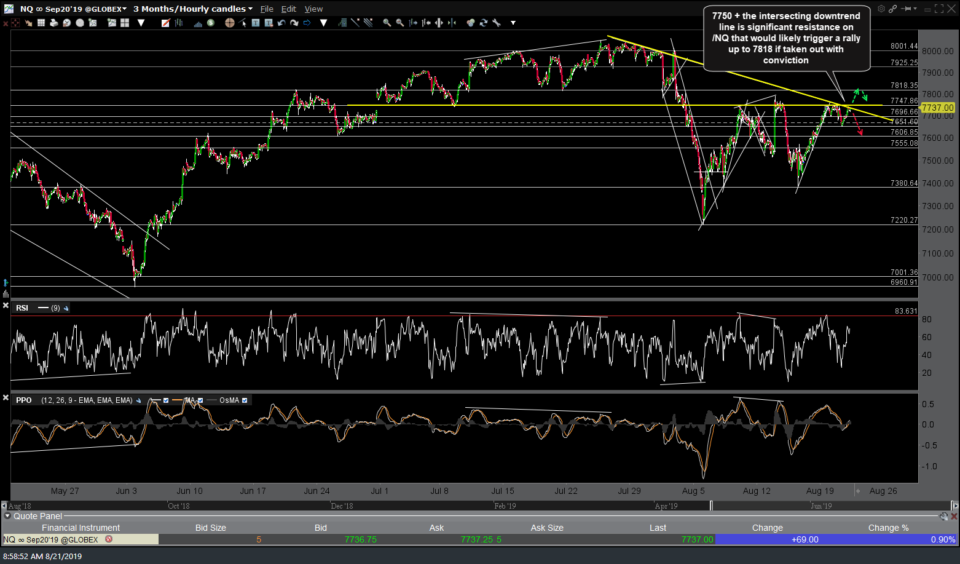
Task: Click the Last column header
Action: 658,528
